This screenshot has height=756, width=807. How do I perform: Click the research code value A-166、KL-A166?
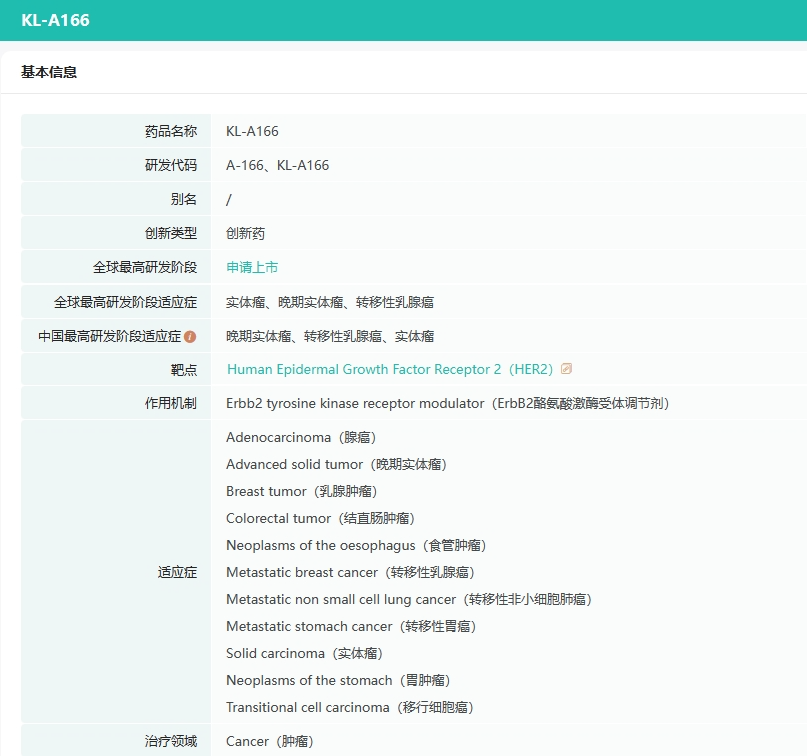pos(277,165)
